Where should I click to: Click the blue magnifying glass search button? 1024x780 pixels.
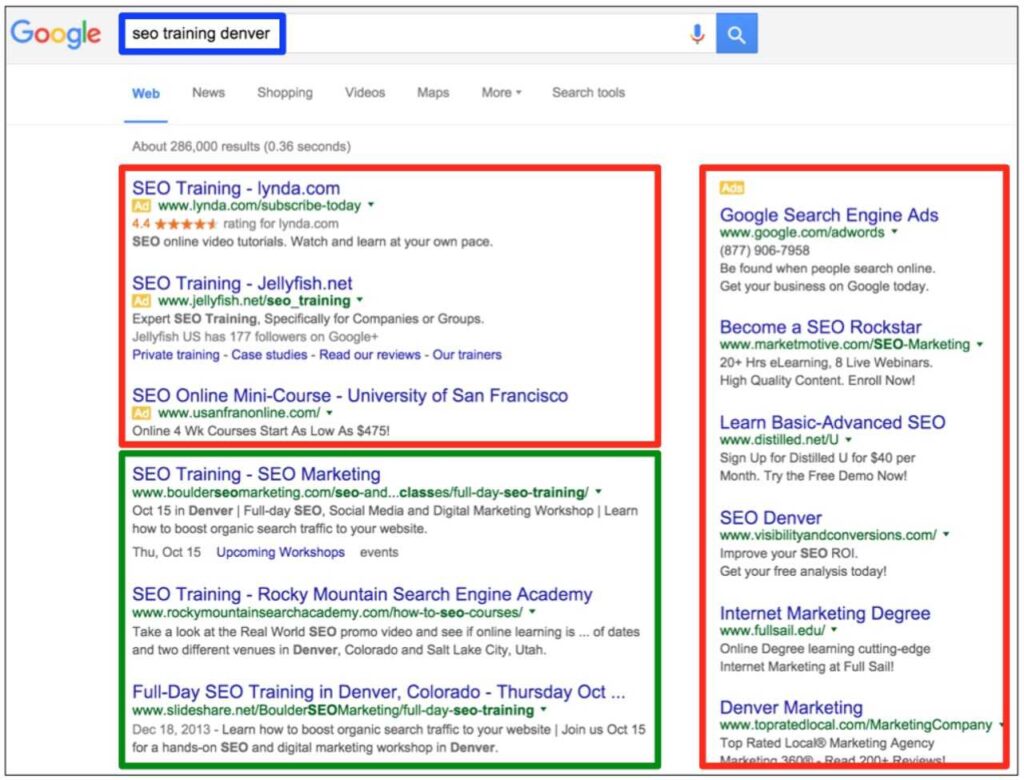point(737,34)
